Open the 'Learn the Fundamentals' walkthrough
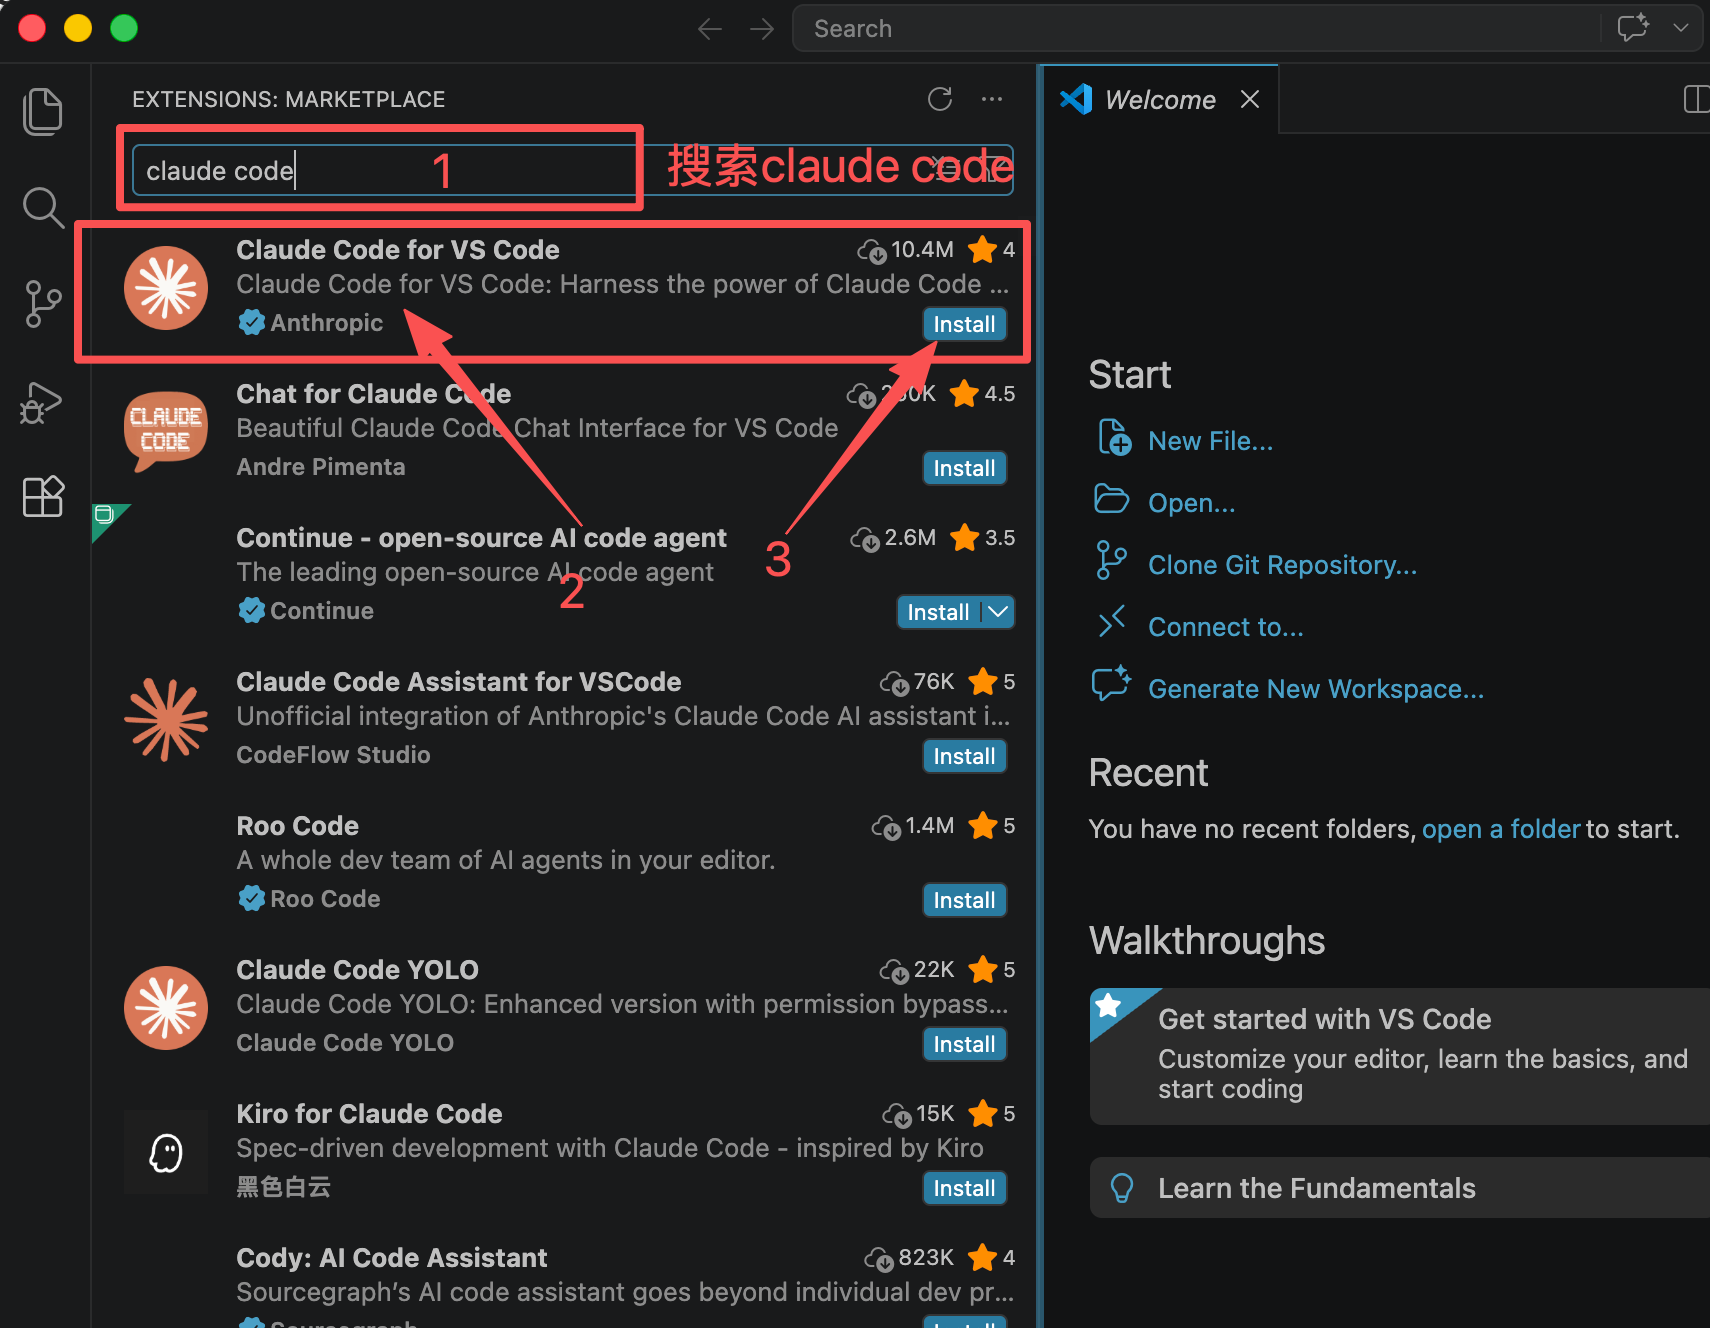This screenshot has width=1710, height=1328. pyautogui.click(x=1400, y=1188)
